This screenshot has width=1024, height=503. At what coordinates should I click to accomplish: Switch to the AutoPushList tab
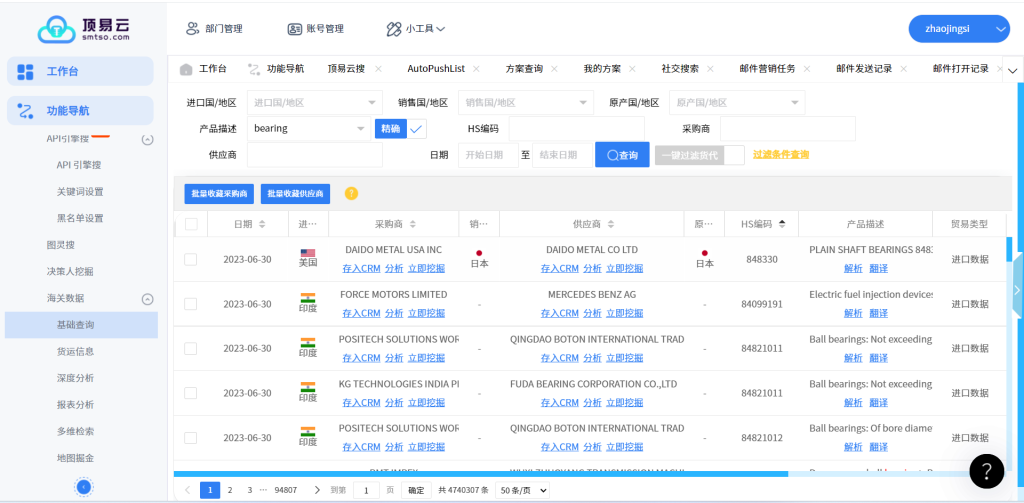(436, 69)
